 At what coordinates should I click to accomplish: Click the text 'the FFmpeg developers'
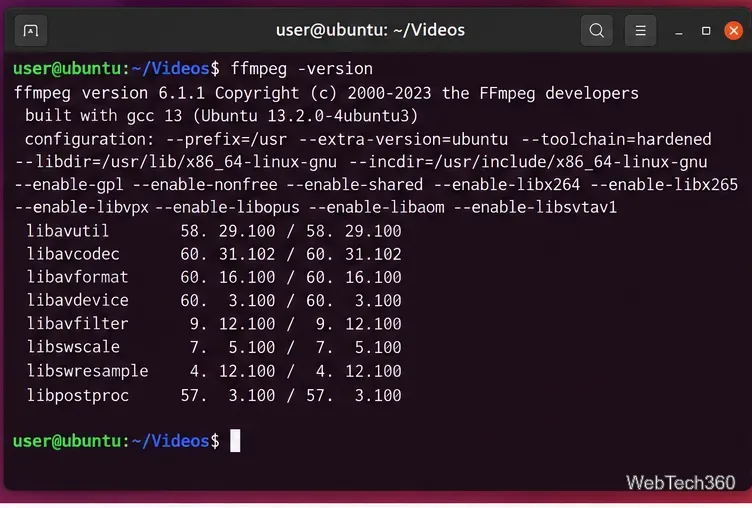tap(540, 93)
